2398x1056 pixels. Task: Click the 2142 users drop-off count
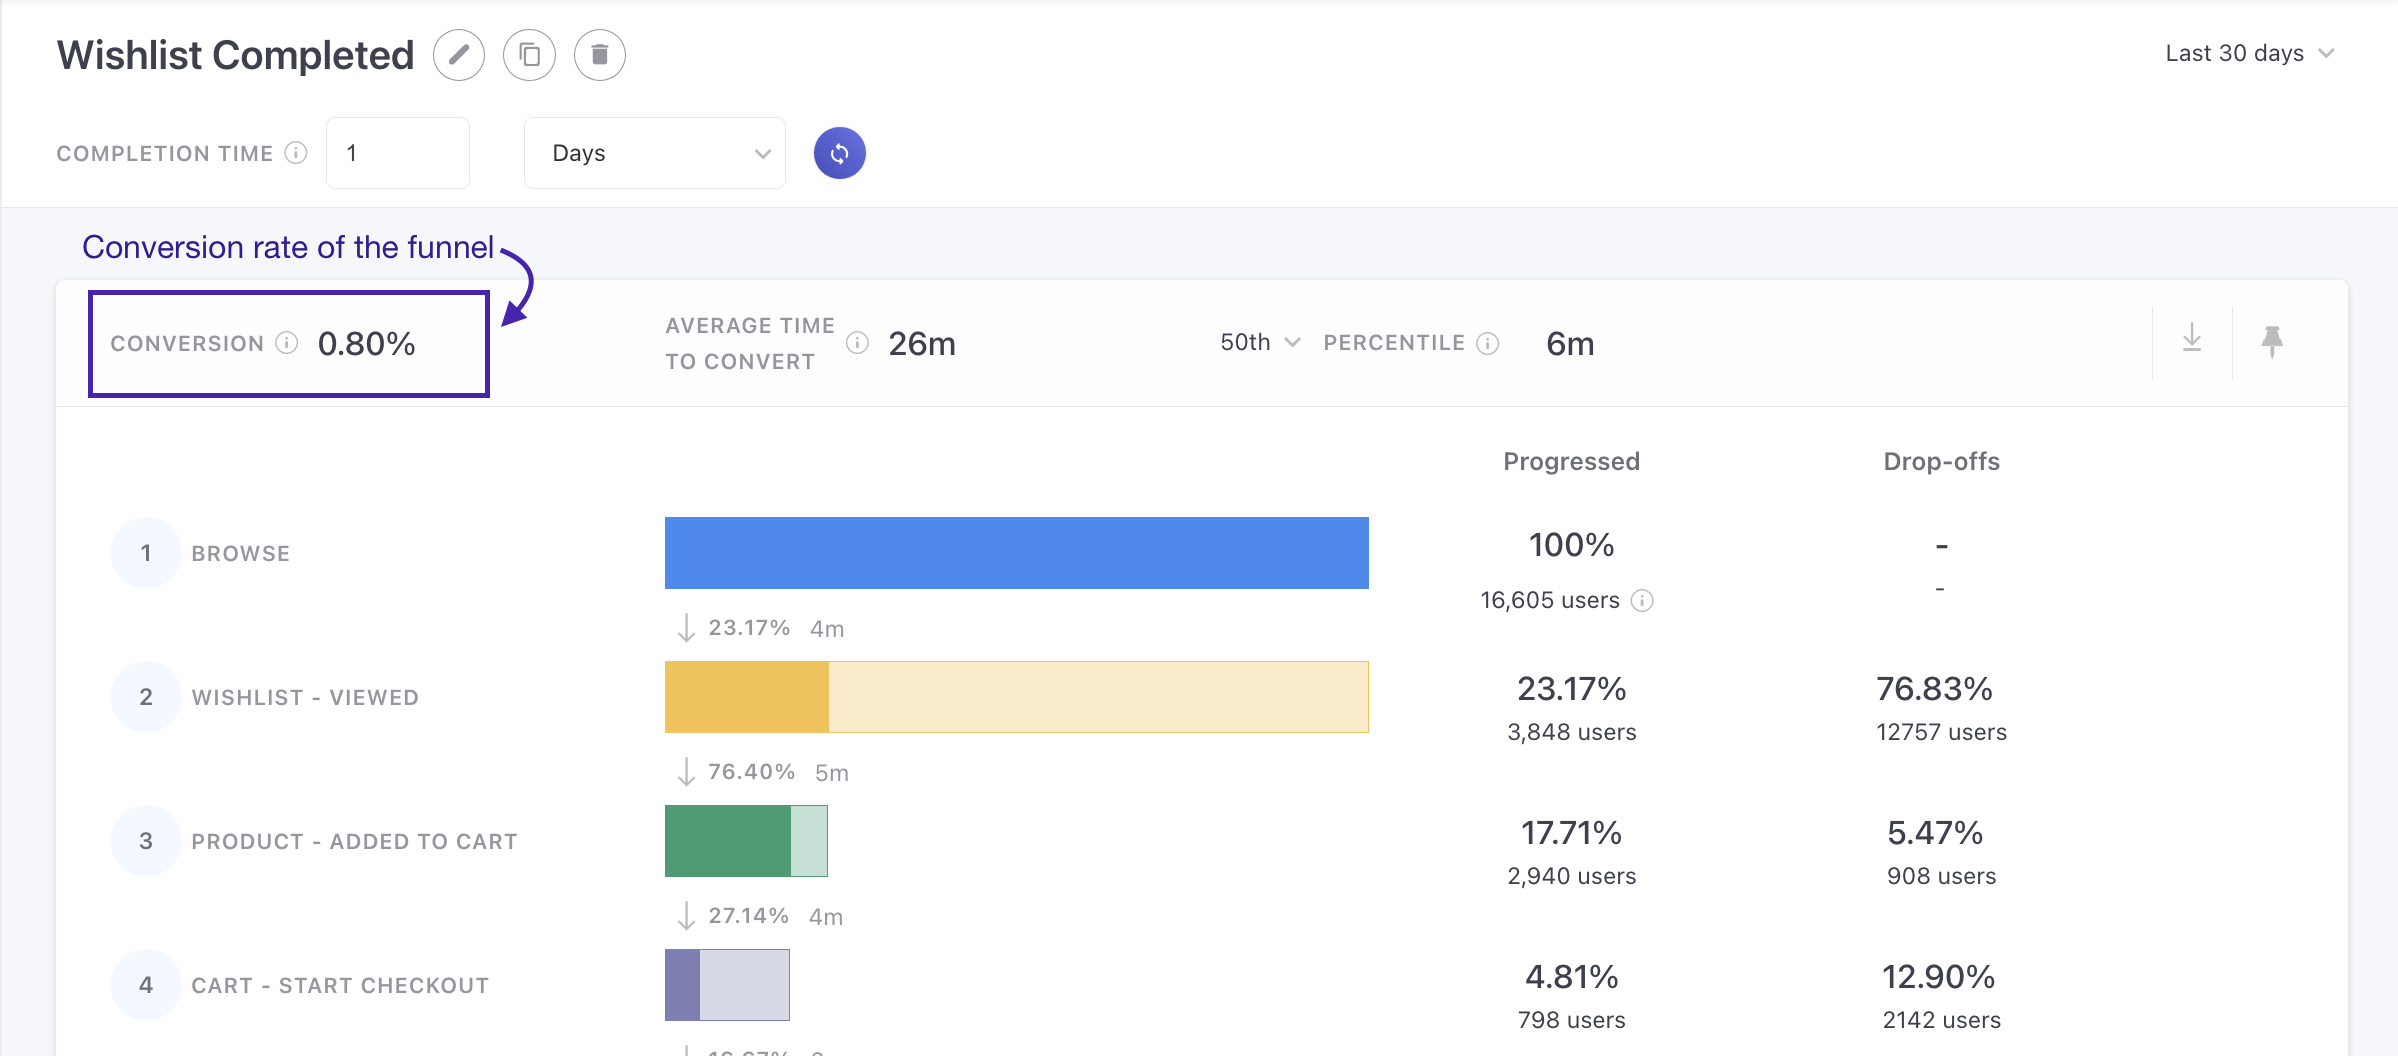[x=1941, y=1020]
